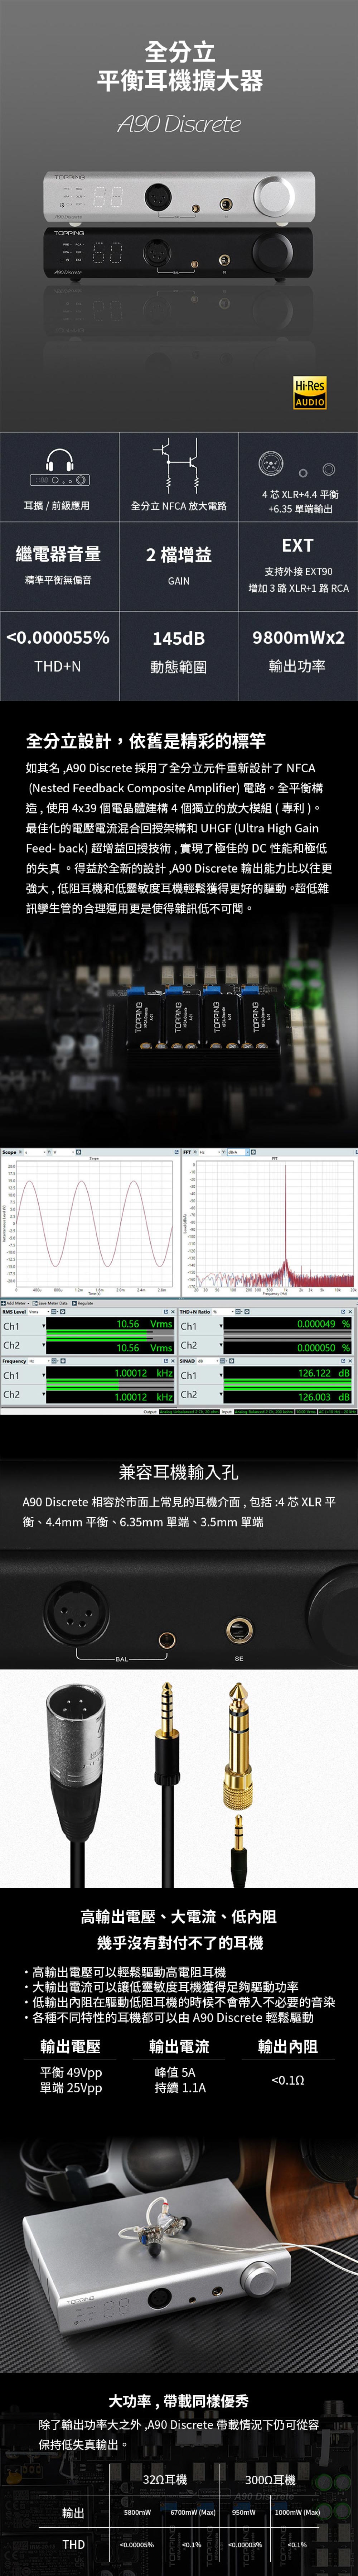Click the "6700mW (Max)" table cell

(193, 2512)
